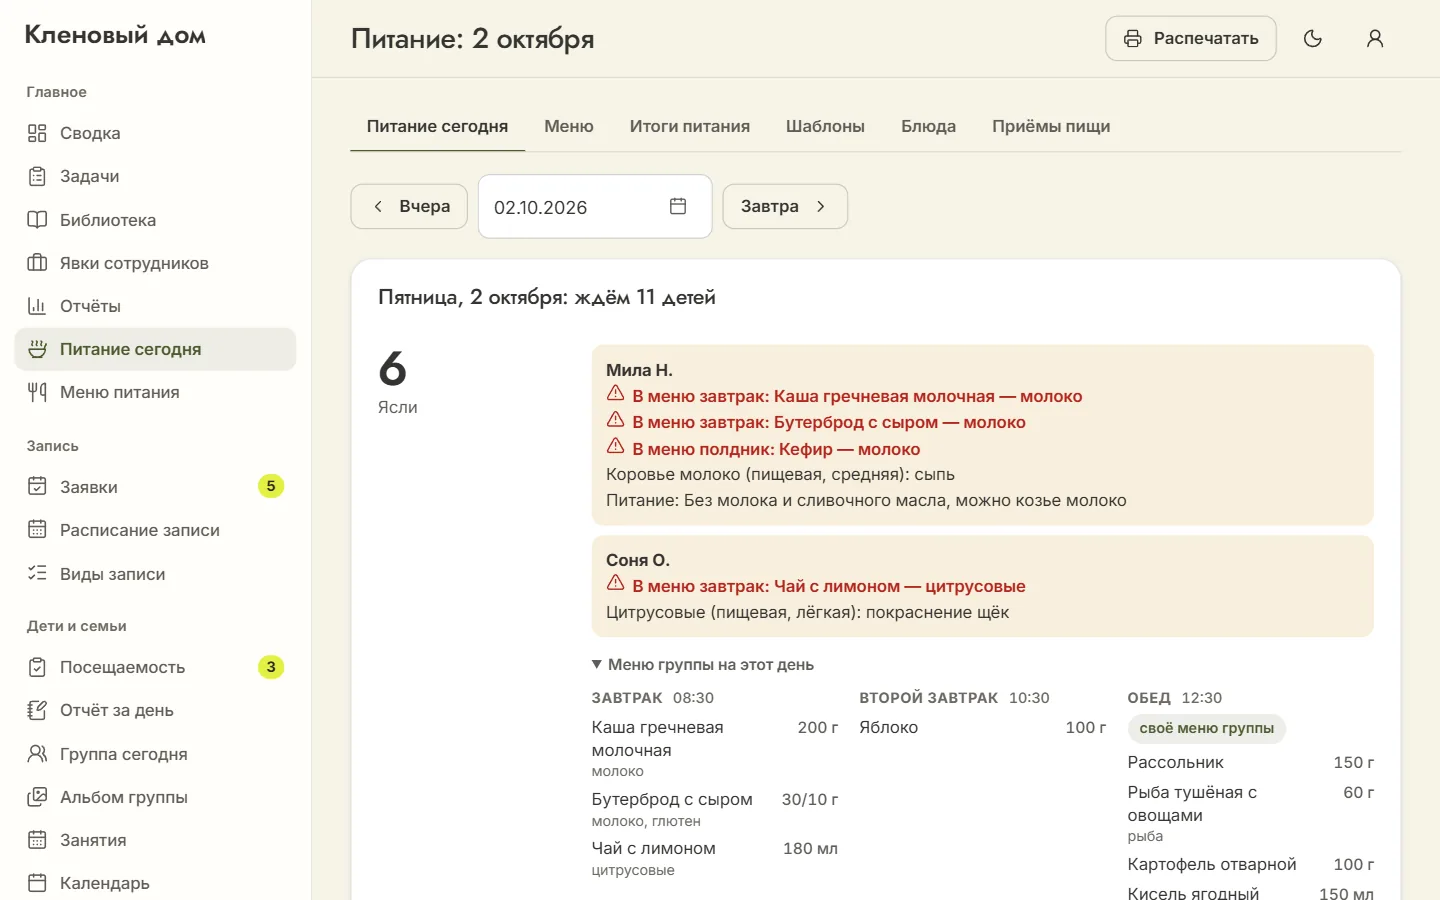Image resolution: width=1440 pixels, height=900 pixels.
Task: Click Занятия calendar icon
Action: 37,840
